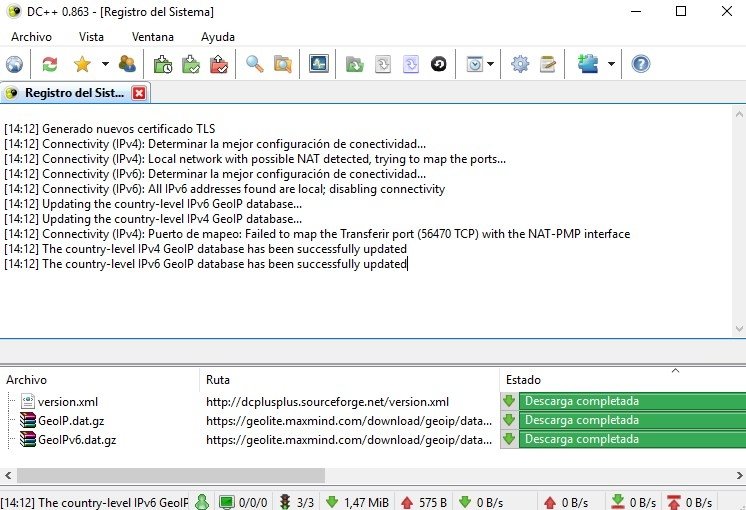
Task: Click the transfers scrollbar right arrow
Action: pos(739,475)
